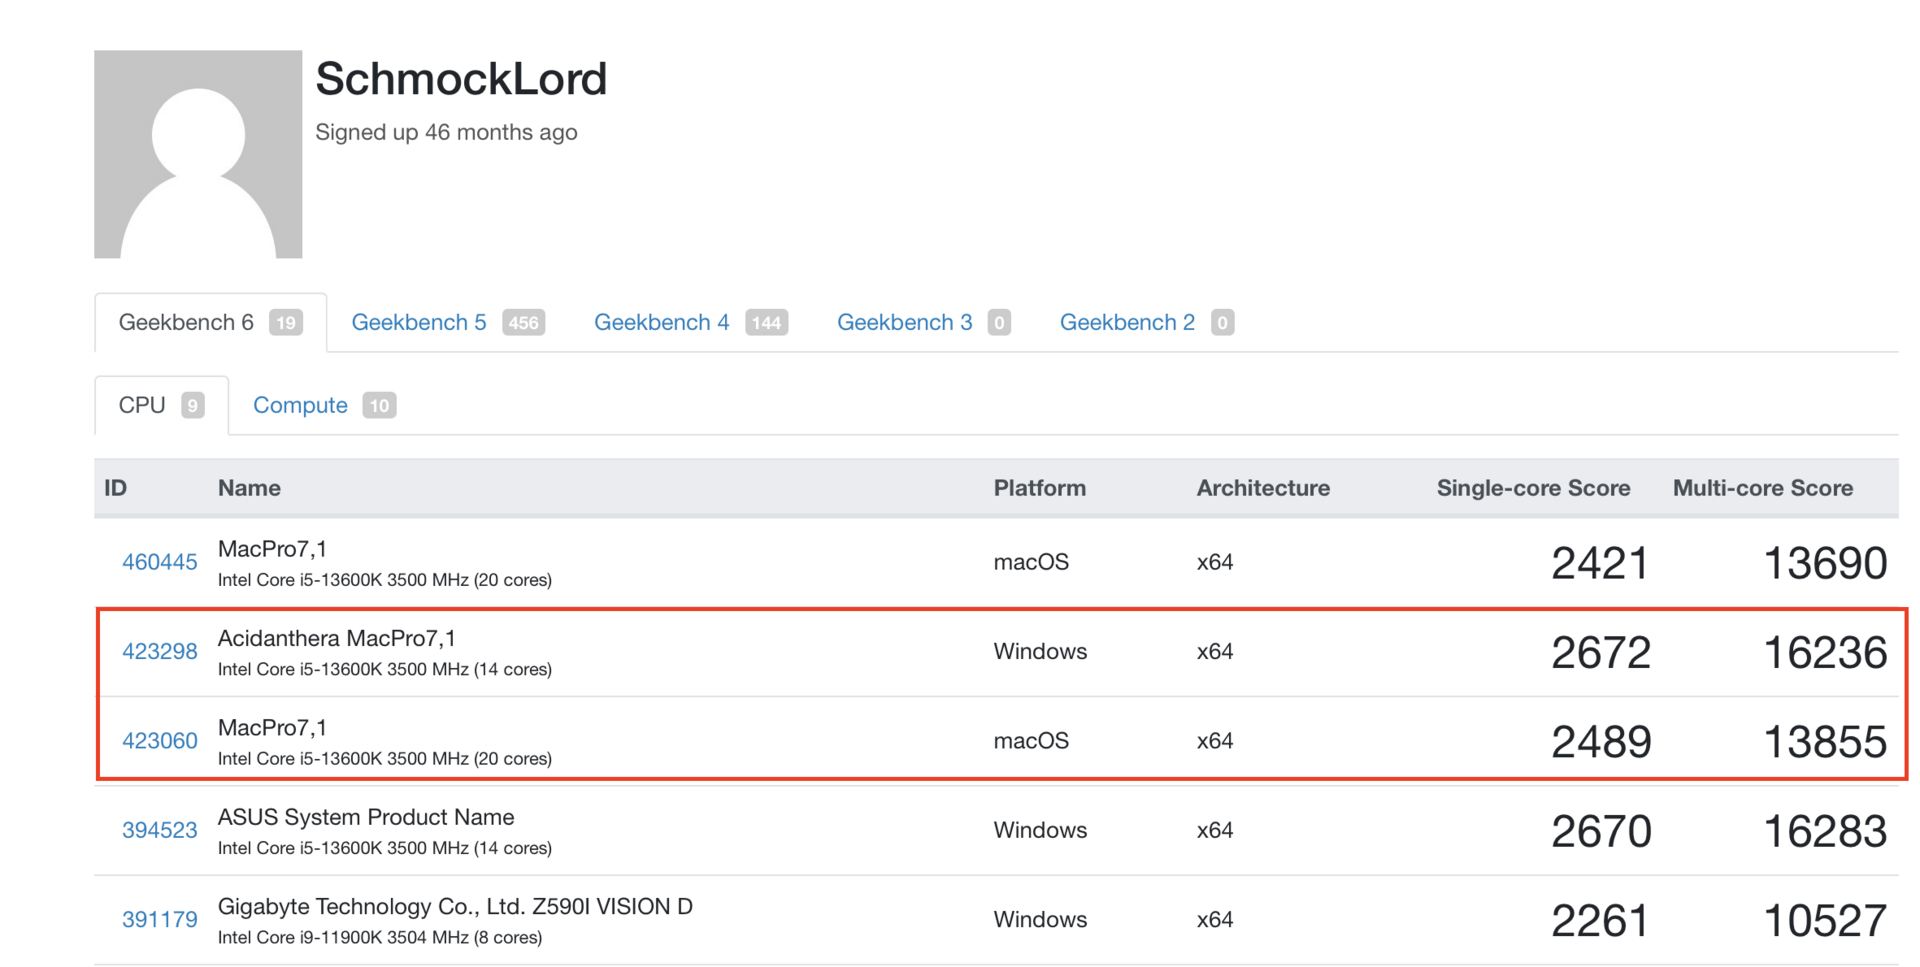Click the 144 badge on Geekbench 4

tap(766, 323)
